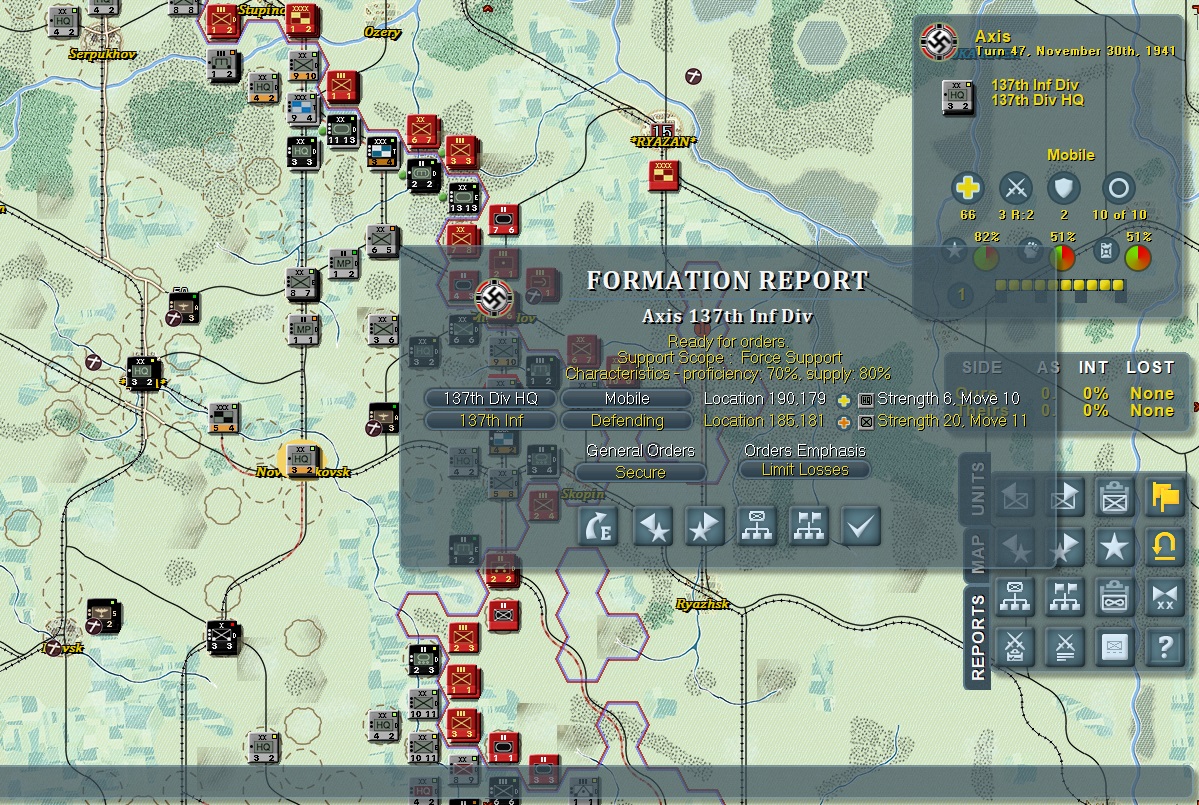The image size is (1199, 805).
Task: Switch to the REPORTS tab
Action: pyautogui.click(x=977, y=638)
